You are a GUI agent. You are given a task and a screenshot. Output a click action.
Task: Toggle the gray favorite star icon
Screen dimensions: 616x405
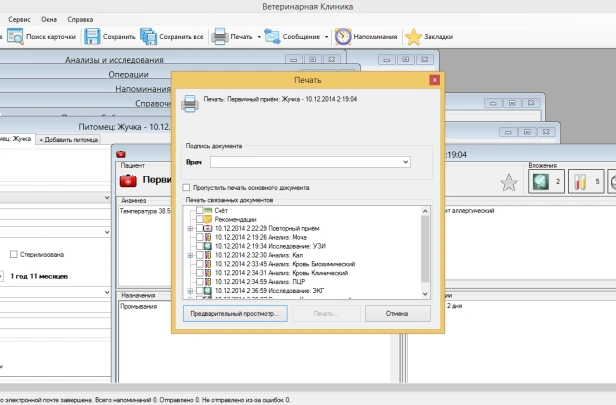tap(509, 183)
